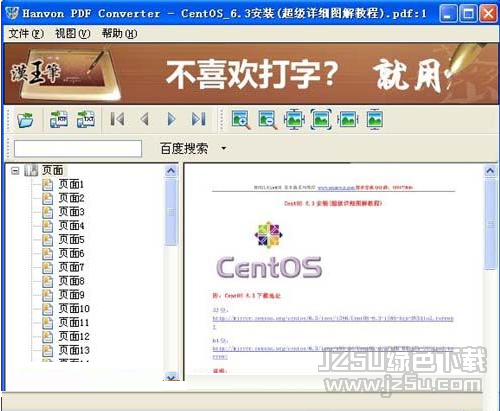500x411 pixels.
Task: Click the fit whole page icon
Action: (321, 119)
